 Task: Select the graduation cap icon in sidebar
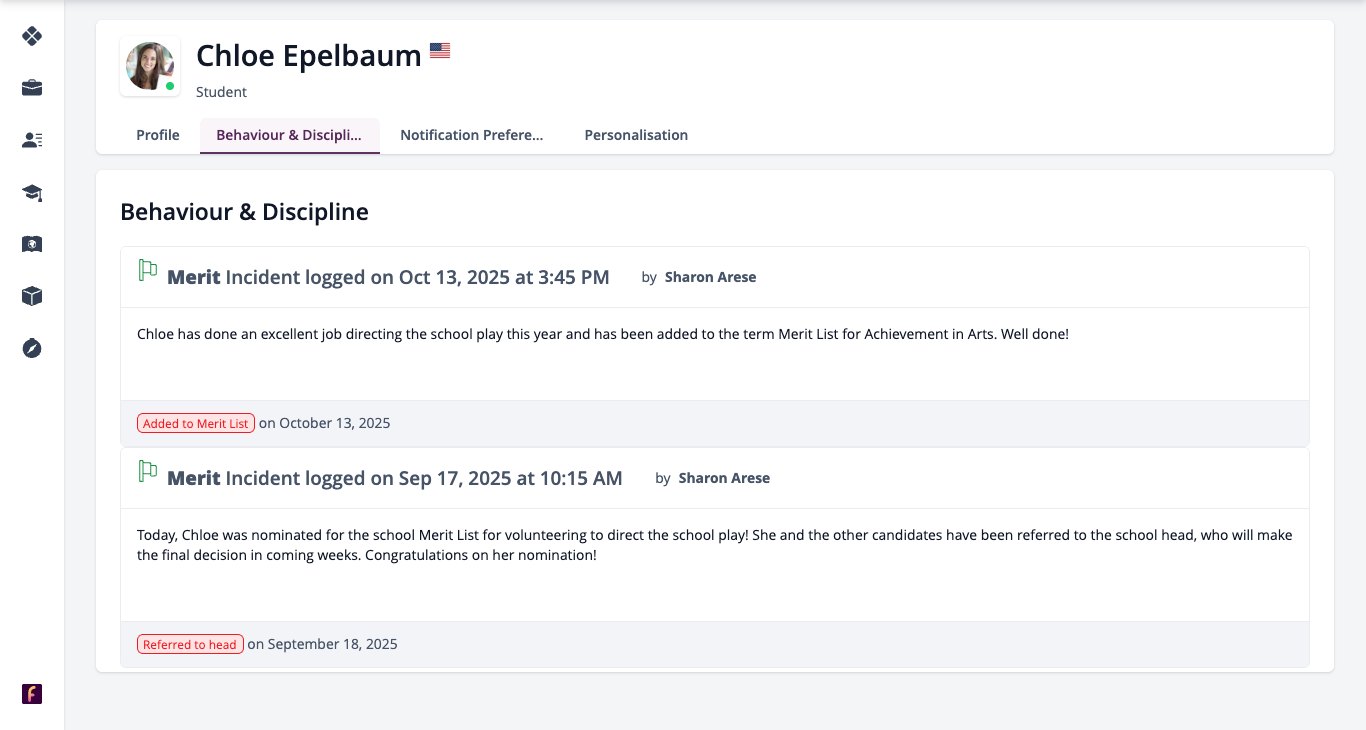(x=32, y=192)
